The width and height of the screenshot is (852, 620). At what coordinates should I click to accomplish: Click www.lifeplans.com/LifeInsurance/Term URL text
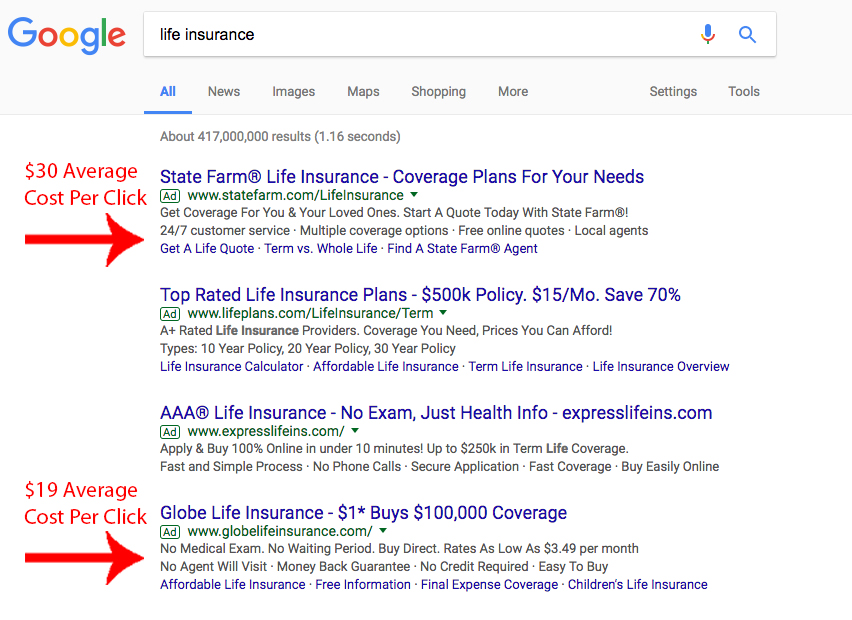(x=310, y=313)
